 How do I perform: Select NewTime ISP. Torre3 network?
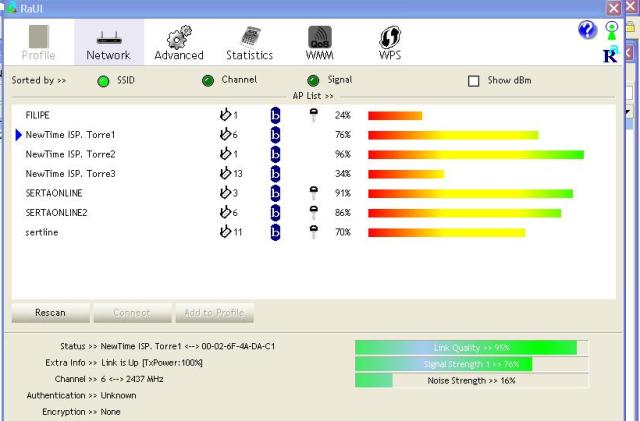[313, 174]
